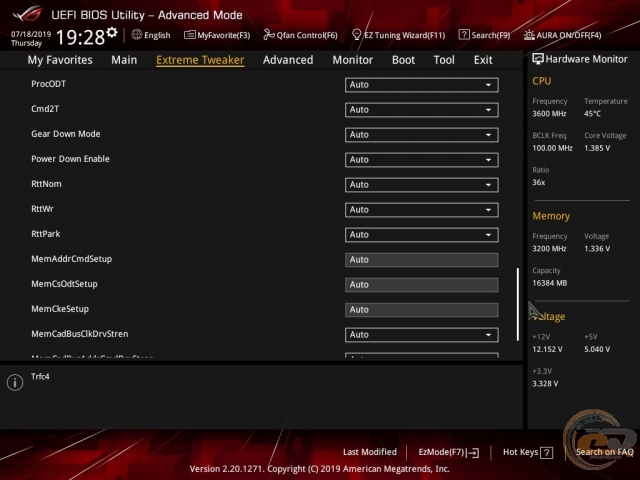This screenshot has height=480, width=640.
Task: Click the Search question mark icon
Action: point(464,35)
